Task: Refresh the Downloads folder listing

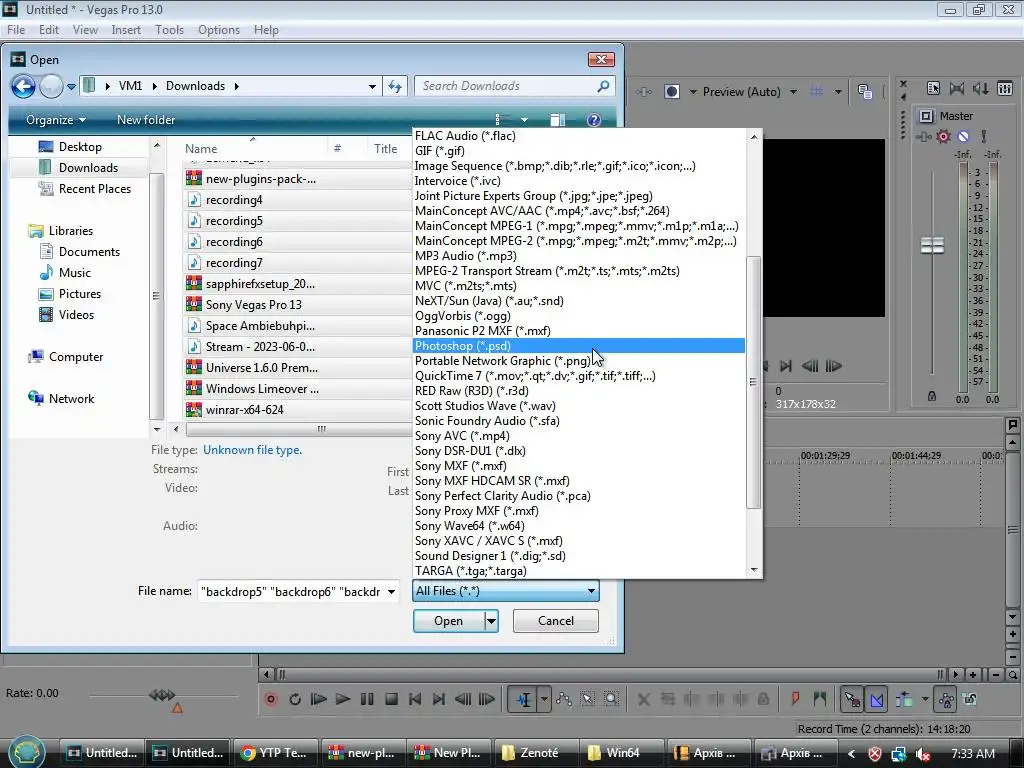Action: coord(395,86)
